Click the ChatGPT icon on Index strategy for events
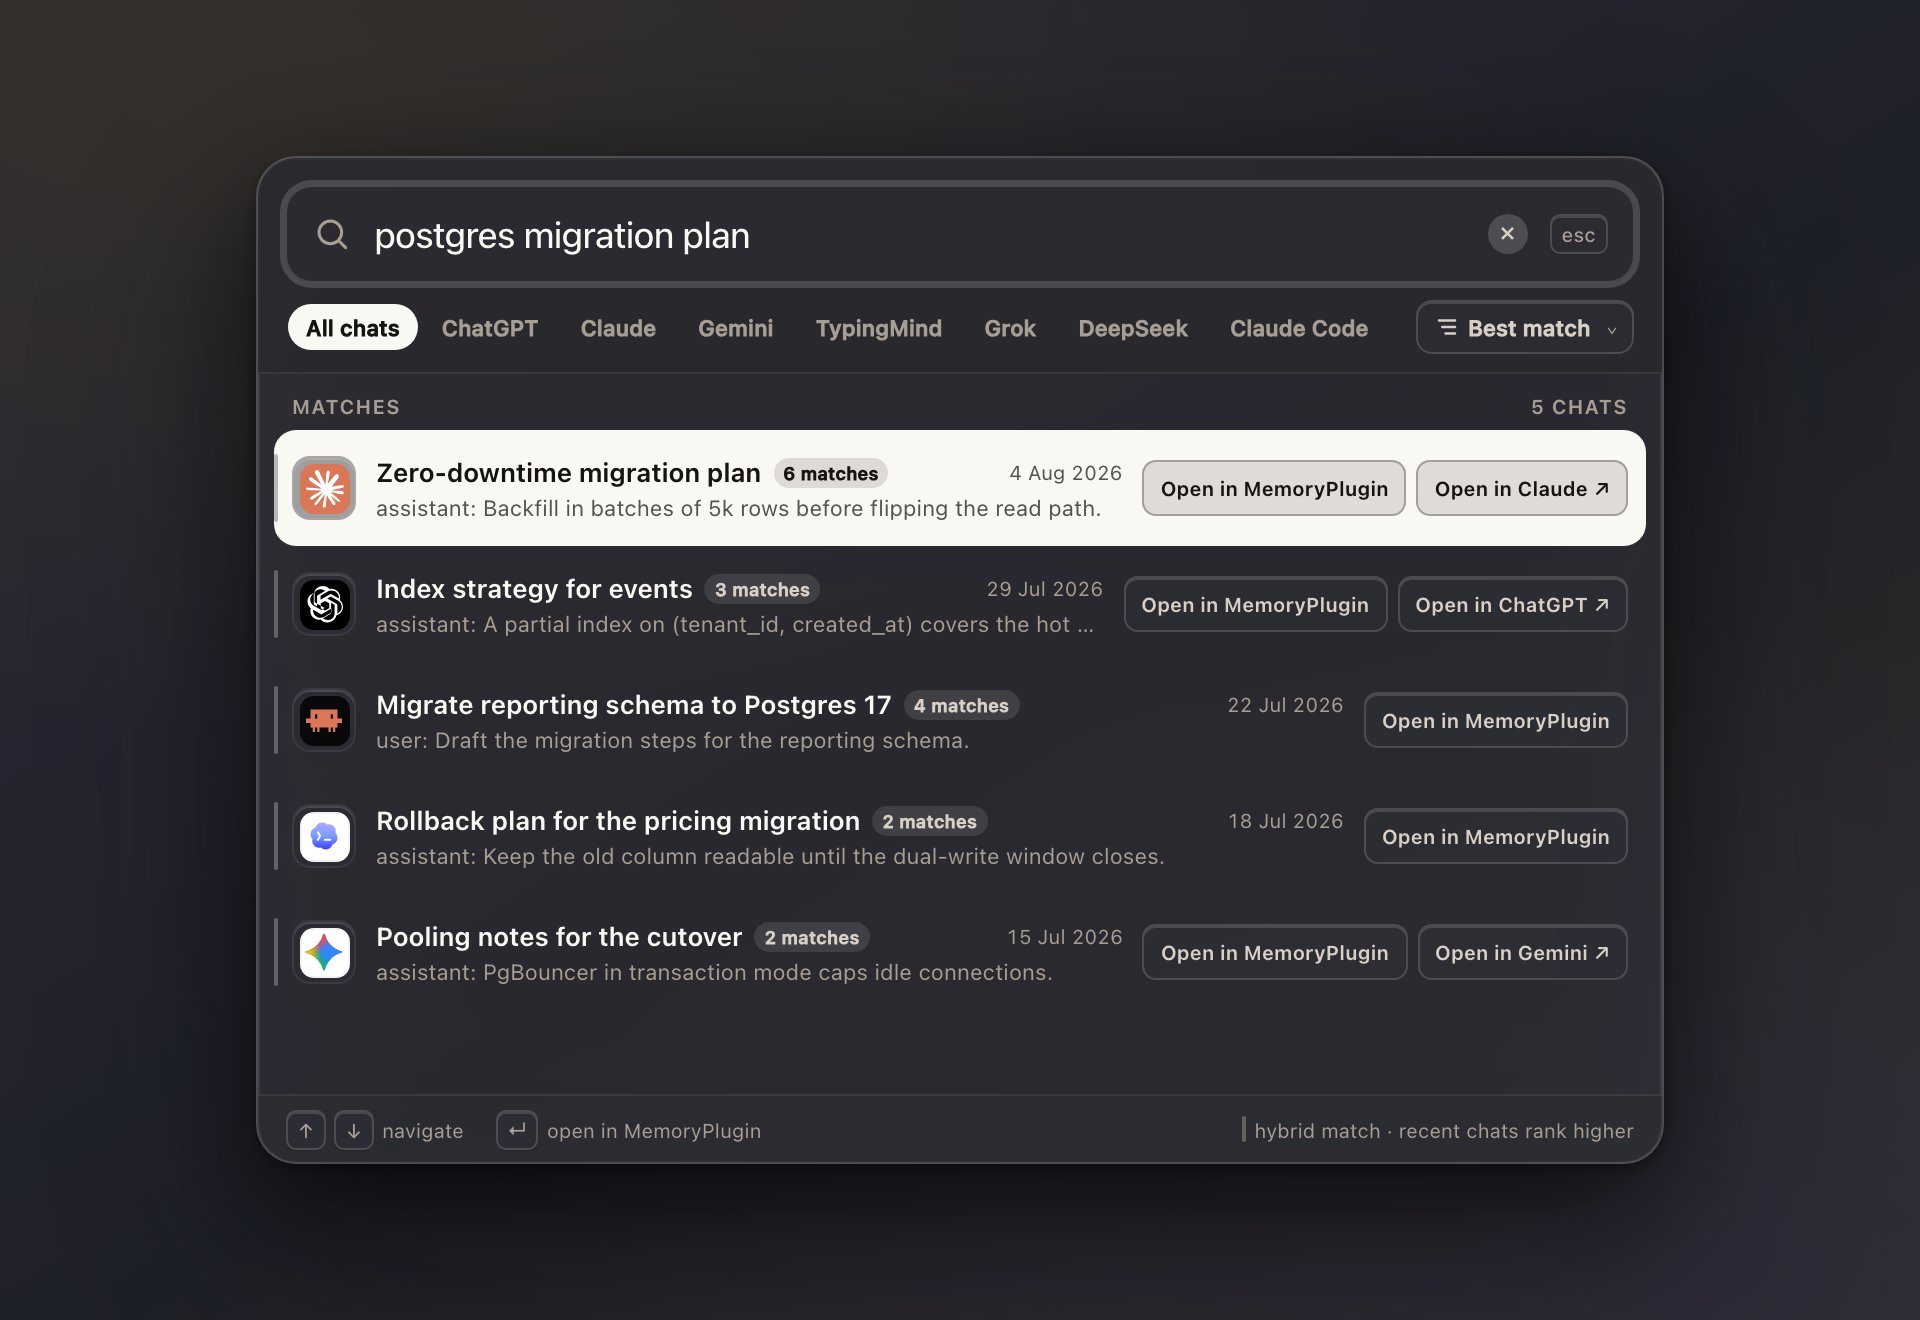Screen dimensions: 1920x1320 click(x=324, y=604)
